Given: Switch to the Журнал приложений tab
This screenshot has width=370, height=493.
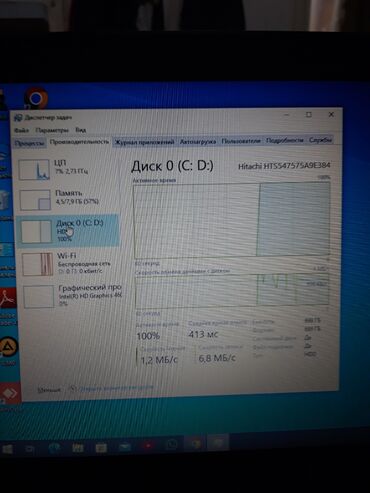Looking at the screenshot, I should coord(144,142).
